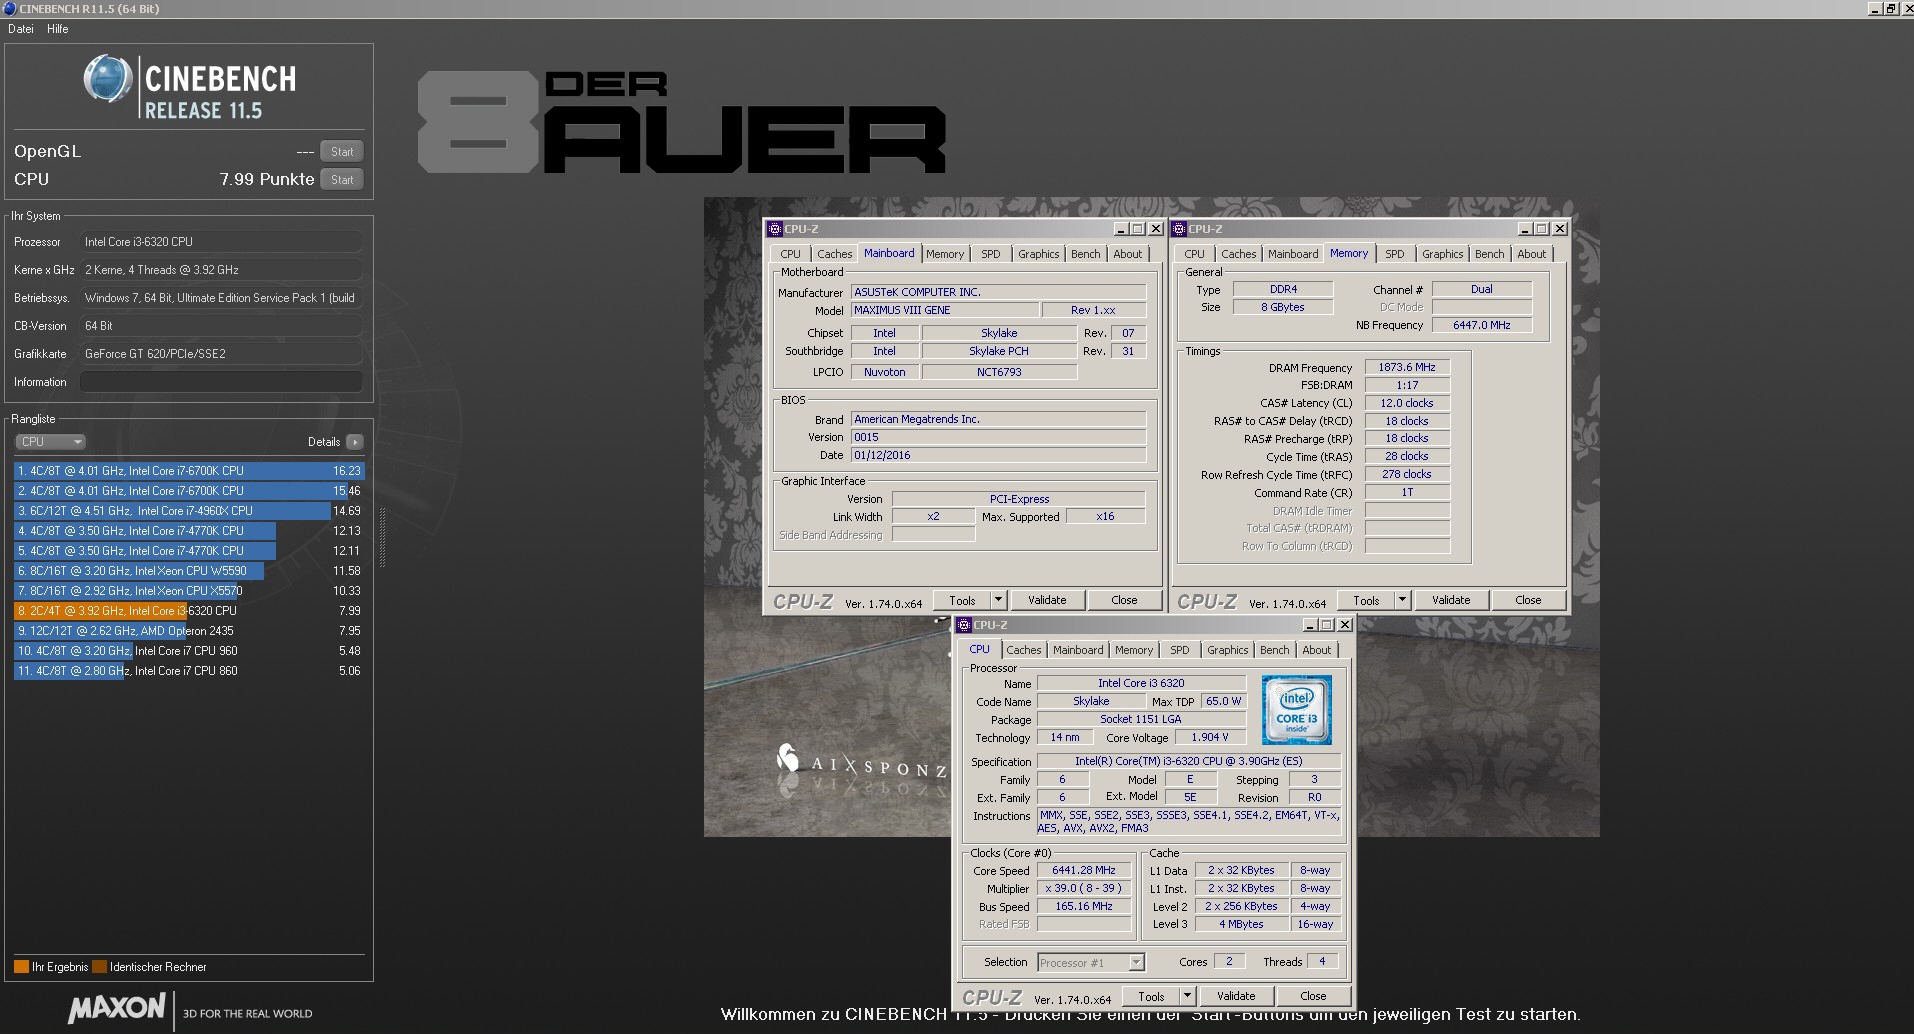The height and width of the screenshot is (1034, 1914).
Task: Click the Ihr Ergebnis orange legend swatch
Action: coord(21,967)
